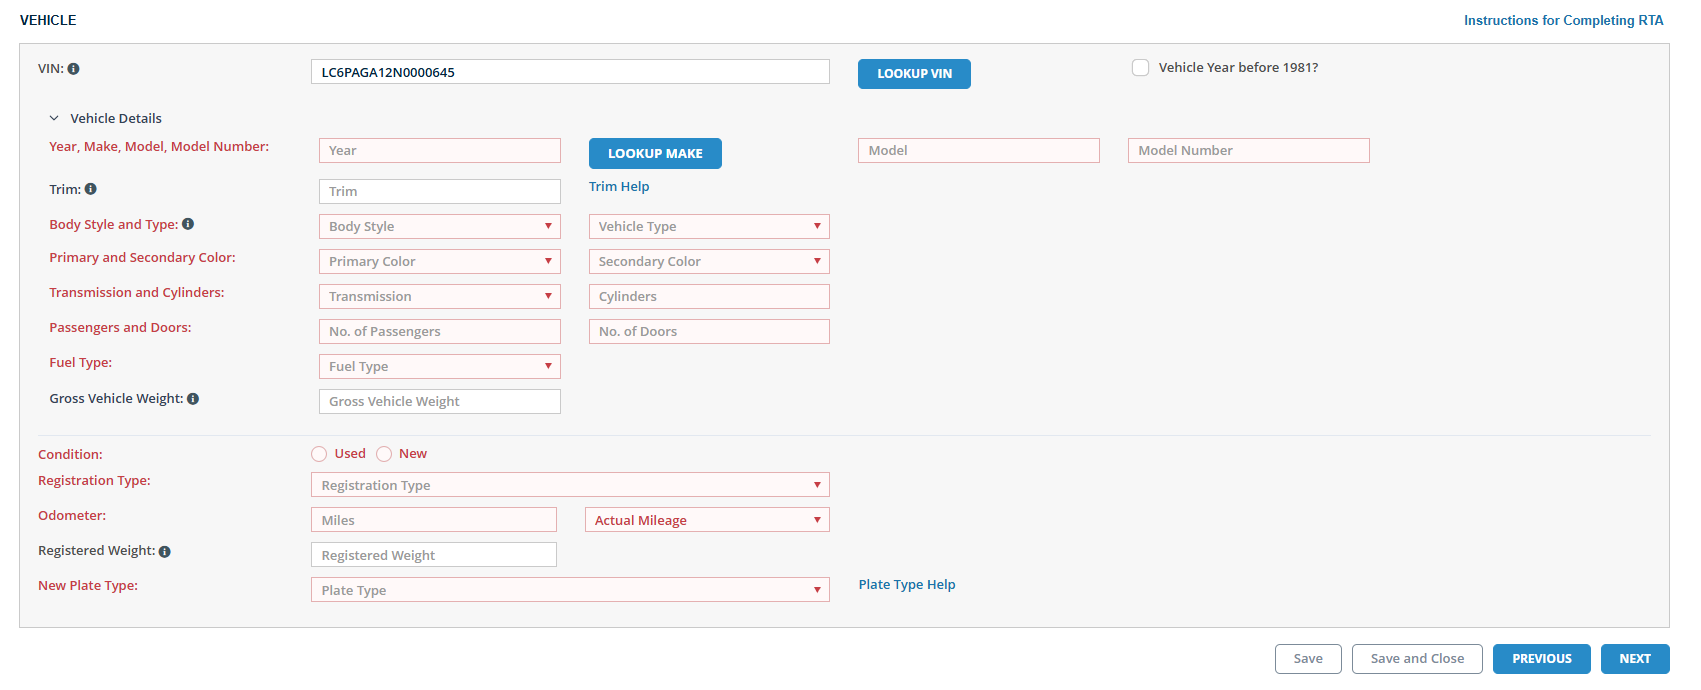Open the Trim Help link
Image resolution: width=1701 pixels, height=690 pixels.
[x=619, y=187]
